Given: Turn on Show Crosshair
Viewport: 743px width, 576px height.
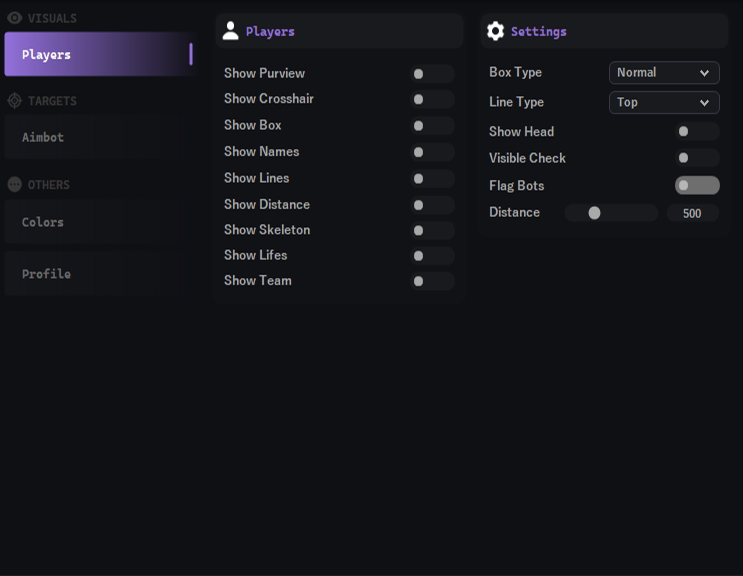Looking at the screenshot, I should click(x=432, y=100).
